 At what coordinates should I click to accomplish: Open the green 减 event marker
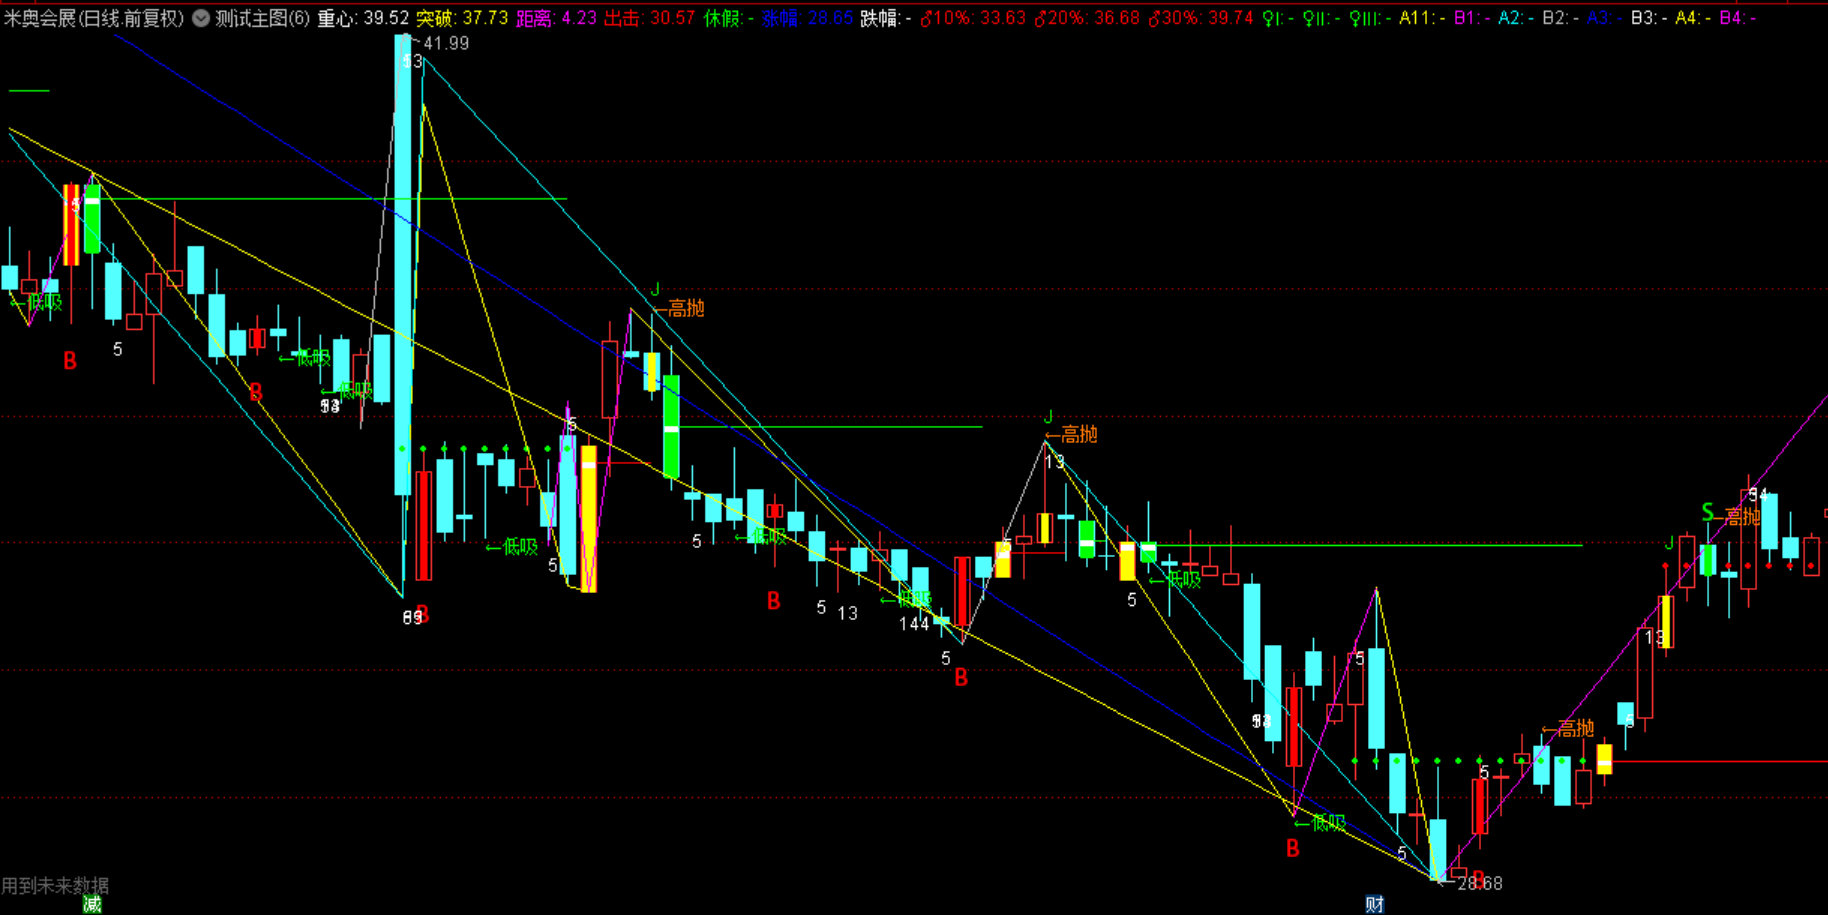coord(92,904)
